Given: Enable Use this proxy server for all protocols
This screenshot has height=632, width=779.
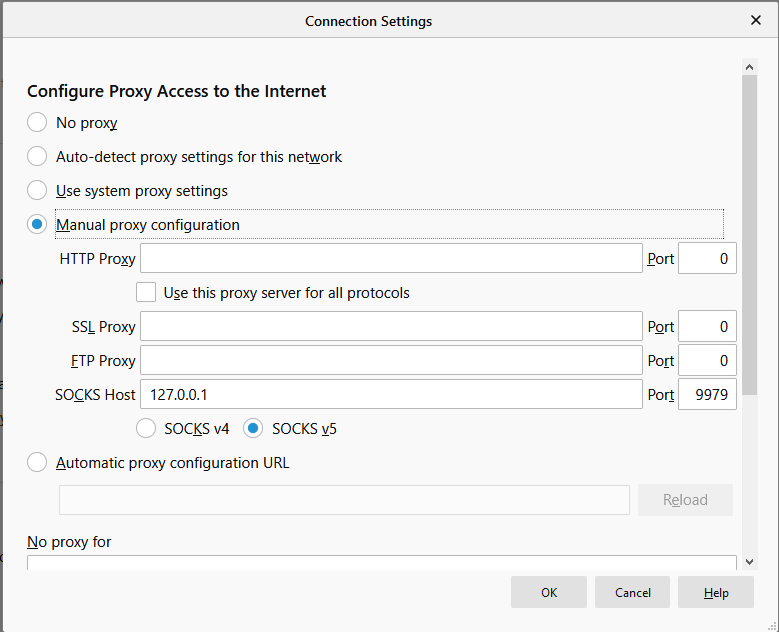Looking at the screenshot, I should [146, 292].
